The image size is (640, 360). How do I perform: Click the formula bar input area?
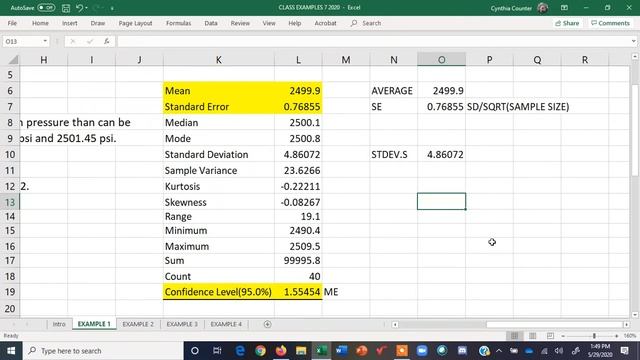click(373, 41)
